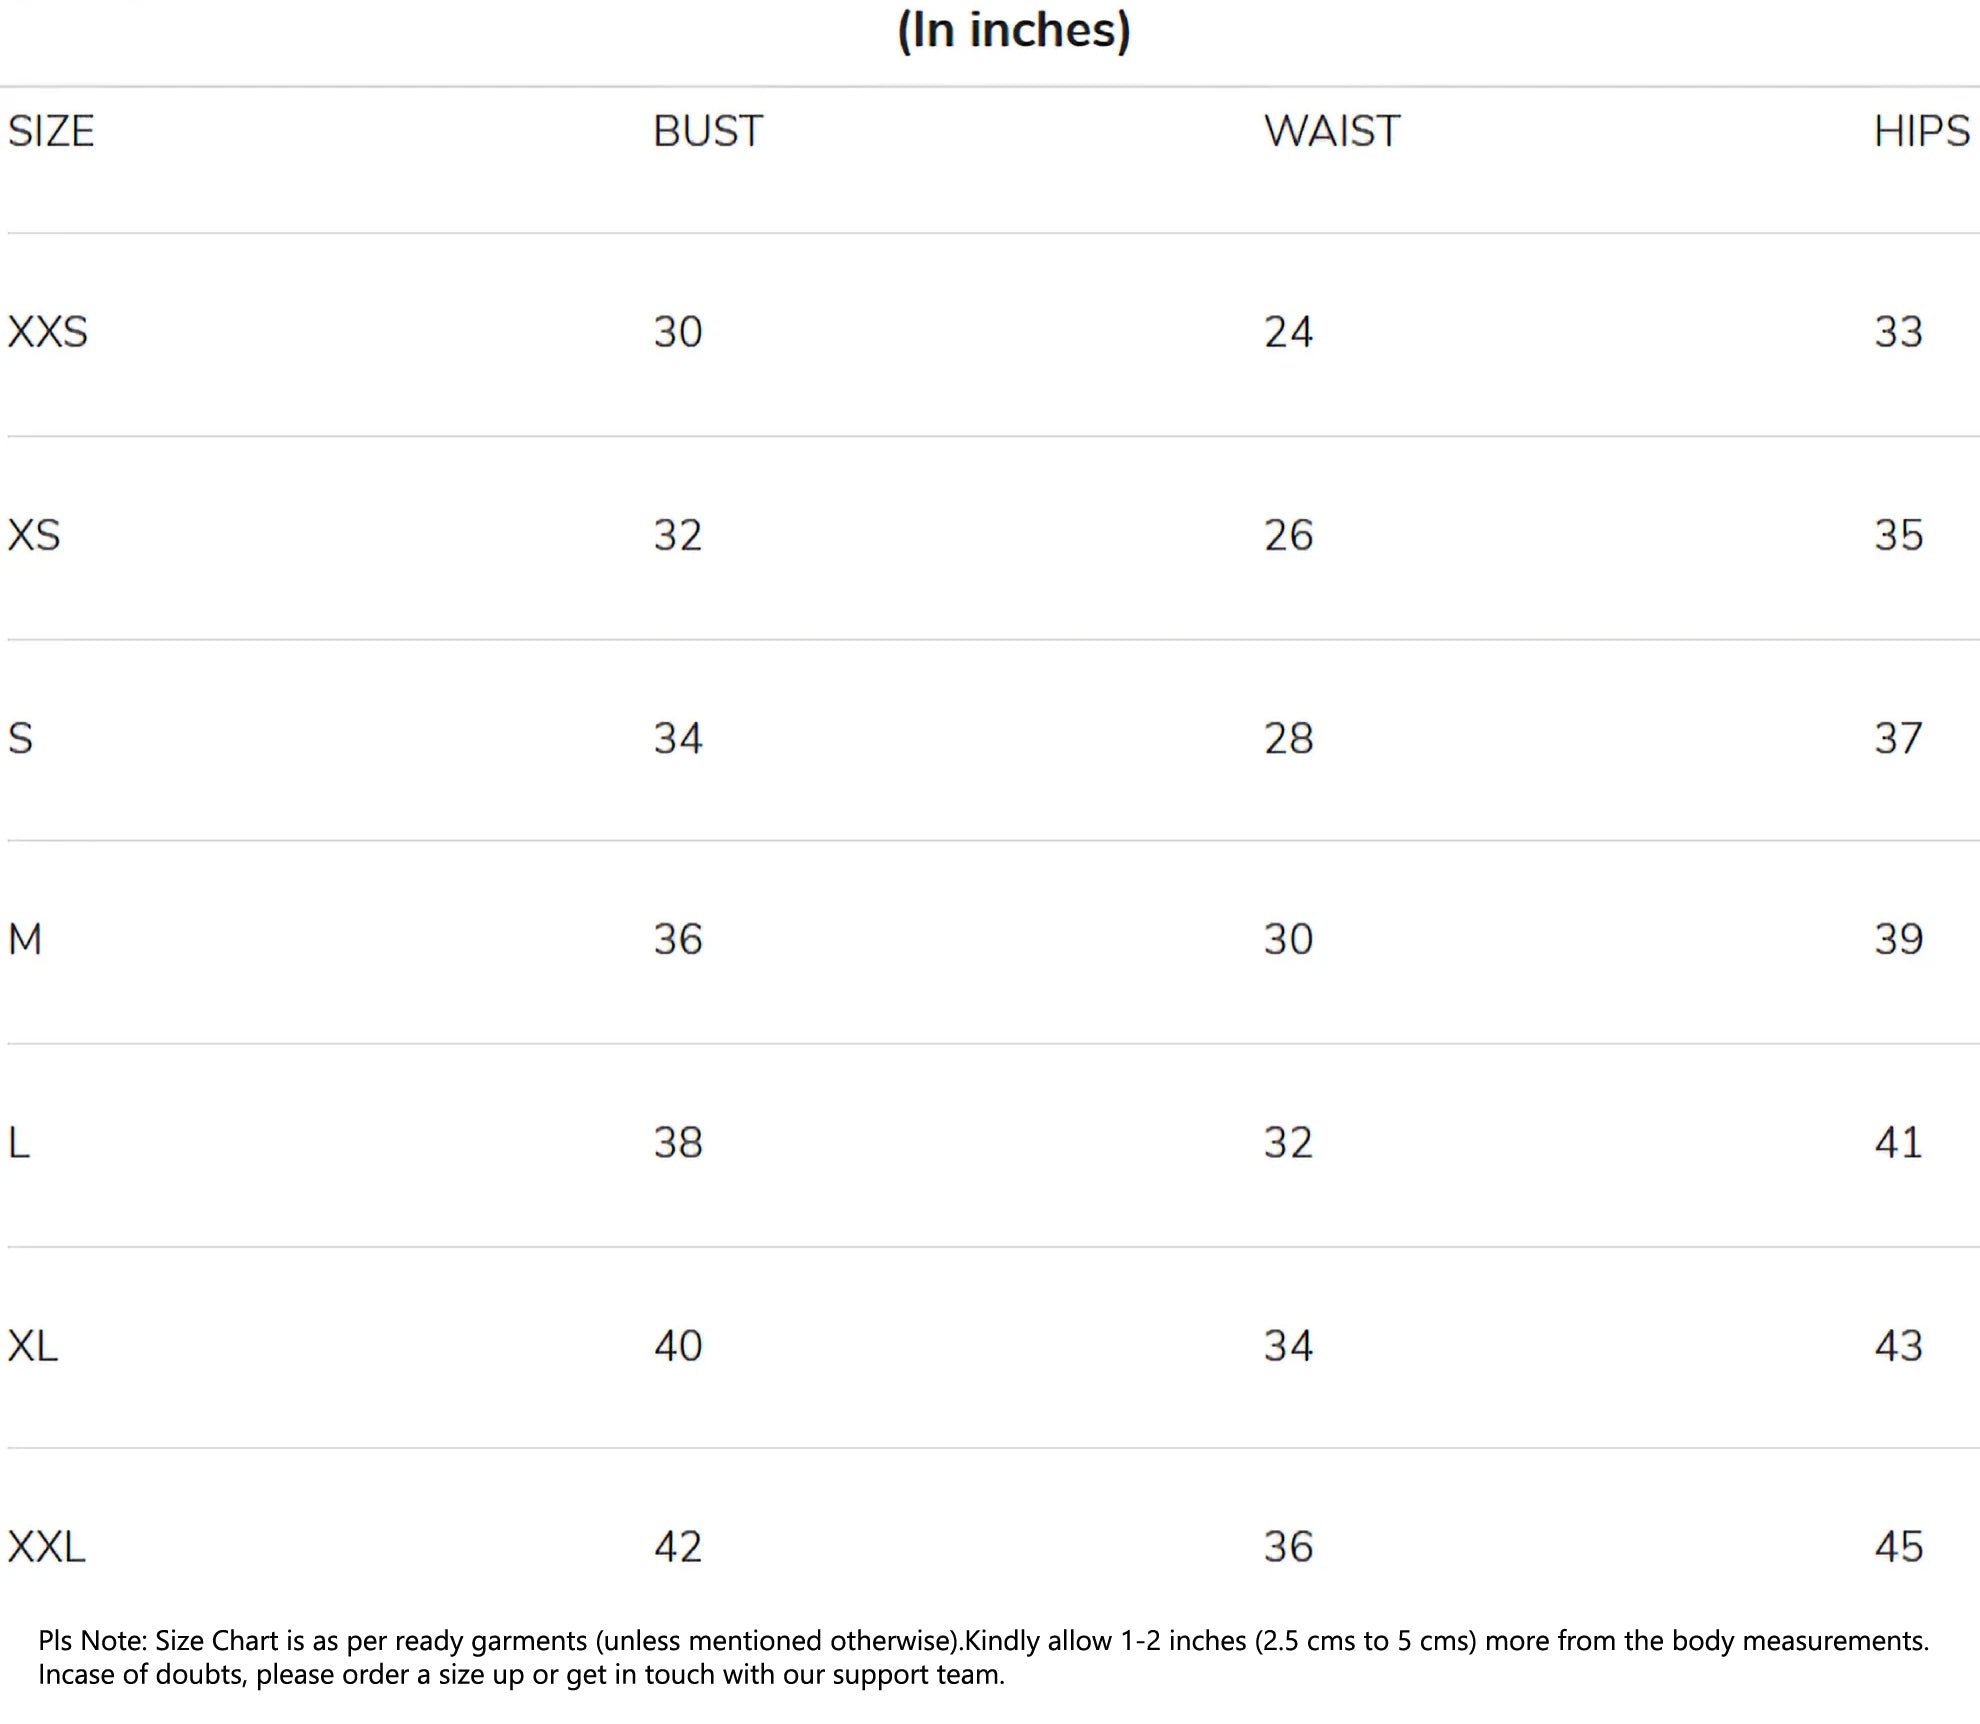Click the hips value 37 for S
1980x1724 pixels.
coord(1898,739)
